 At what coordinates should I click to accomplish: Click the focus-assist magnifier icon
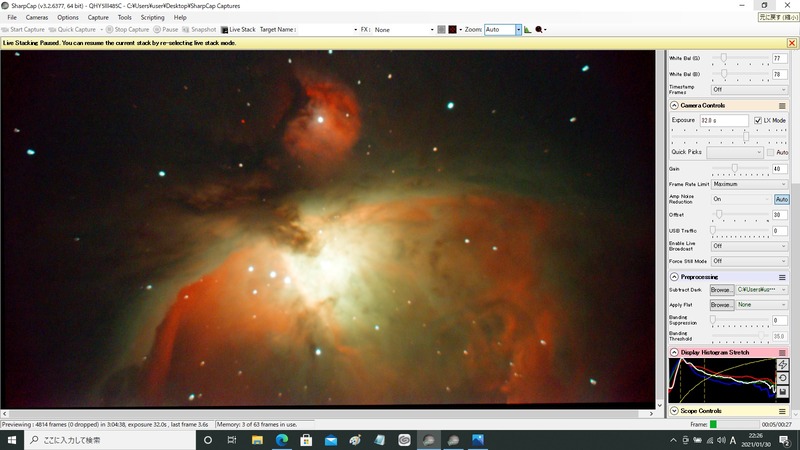pyautogui.click(x=539, y=30)
